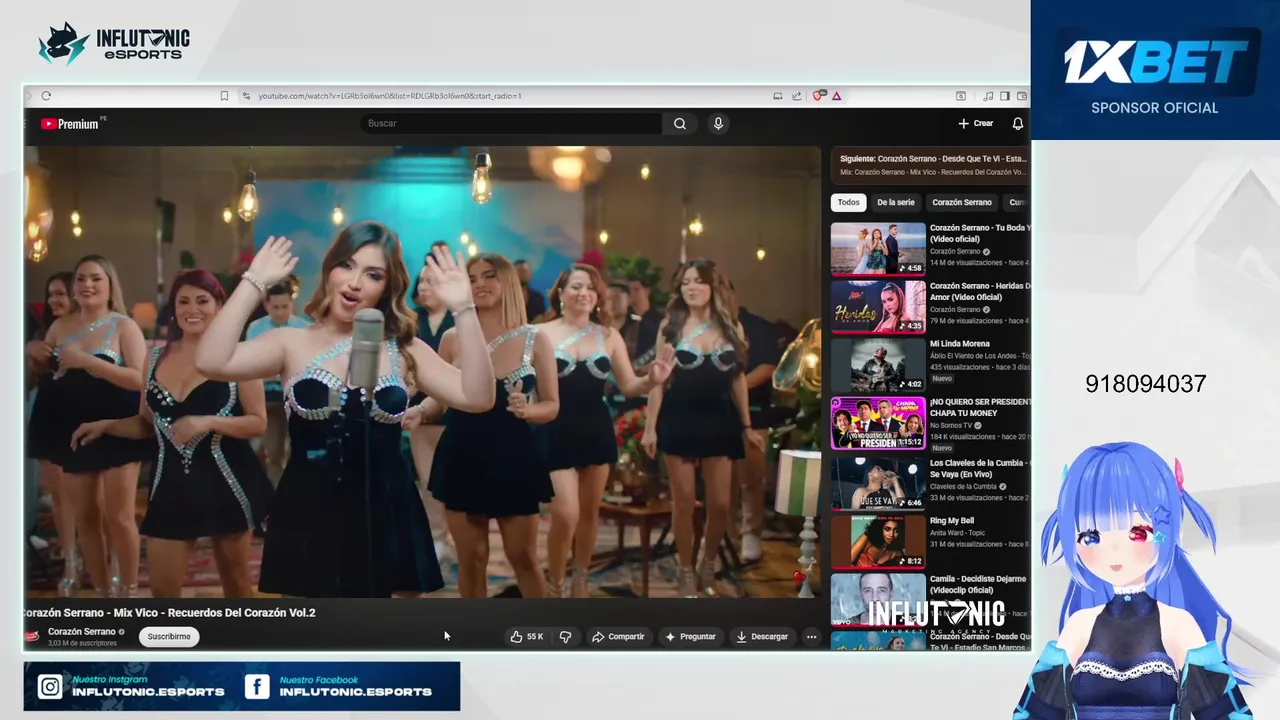The height and width of the screenshot is (720, 1280).
Task: Select the De la serie chip
Action: point(896,202)
